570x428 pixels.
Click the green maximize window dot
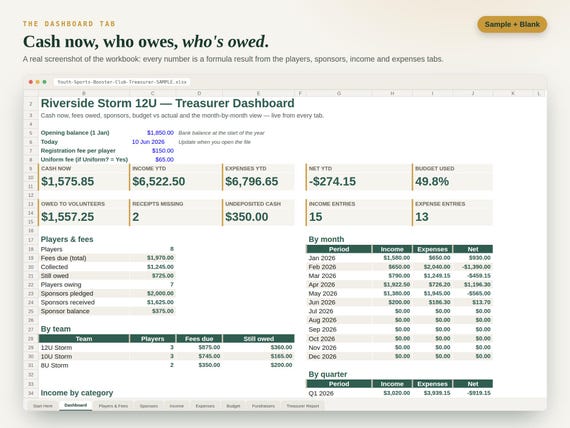click(x=45, y=82)
